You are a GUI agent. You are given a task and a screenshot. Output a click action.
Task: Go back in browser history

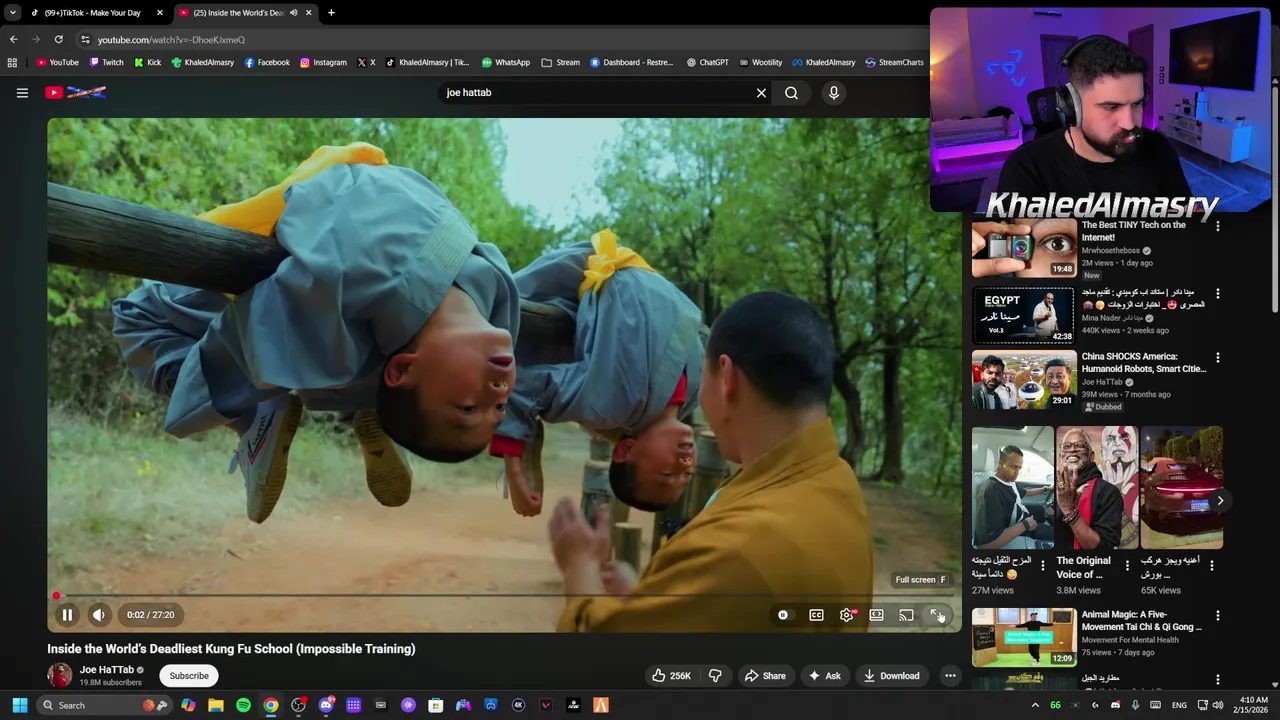[x=13, y=39]
